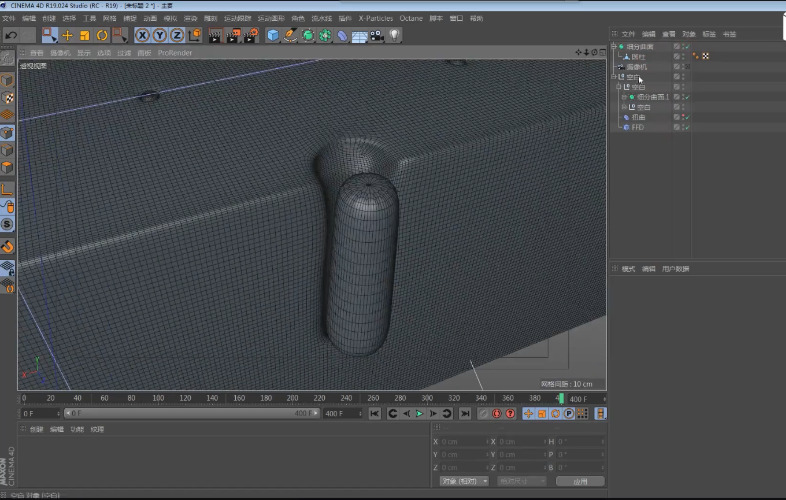Select the Rotate tool
Screen dimensions: 786x500
(101, 35)
